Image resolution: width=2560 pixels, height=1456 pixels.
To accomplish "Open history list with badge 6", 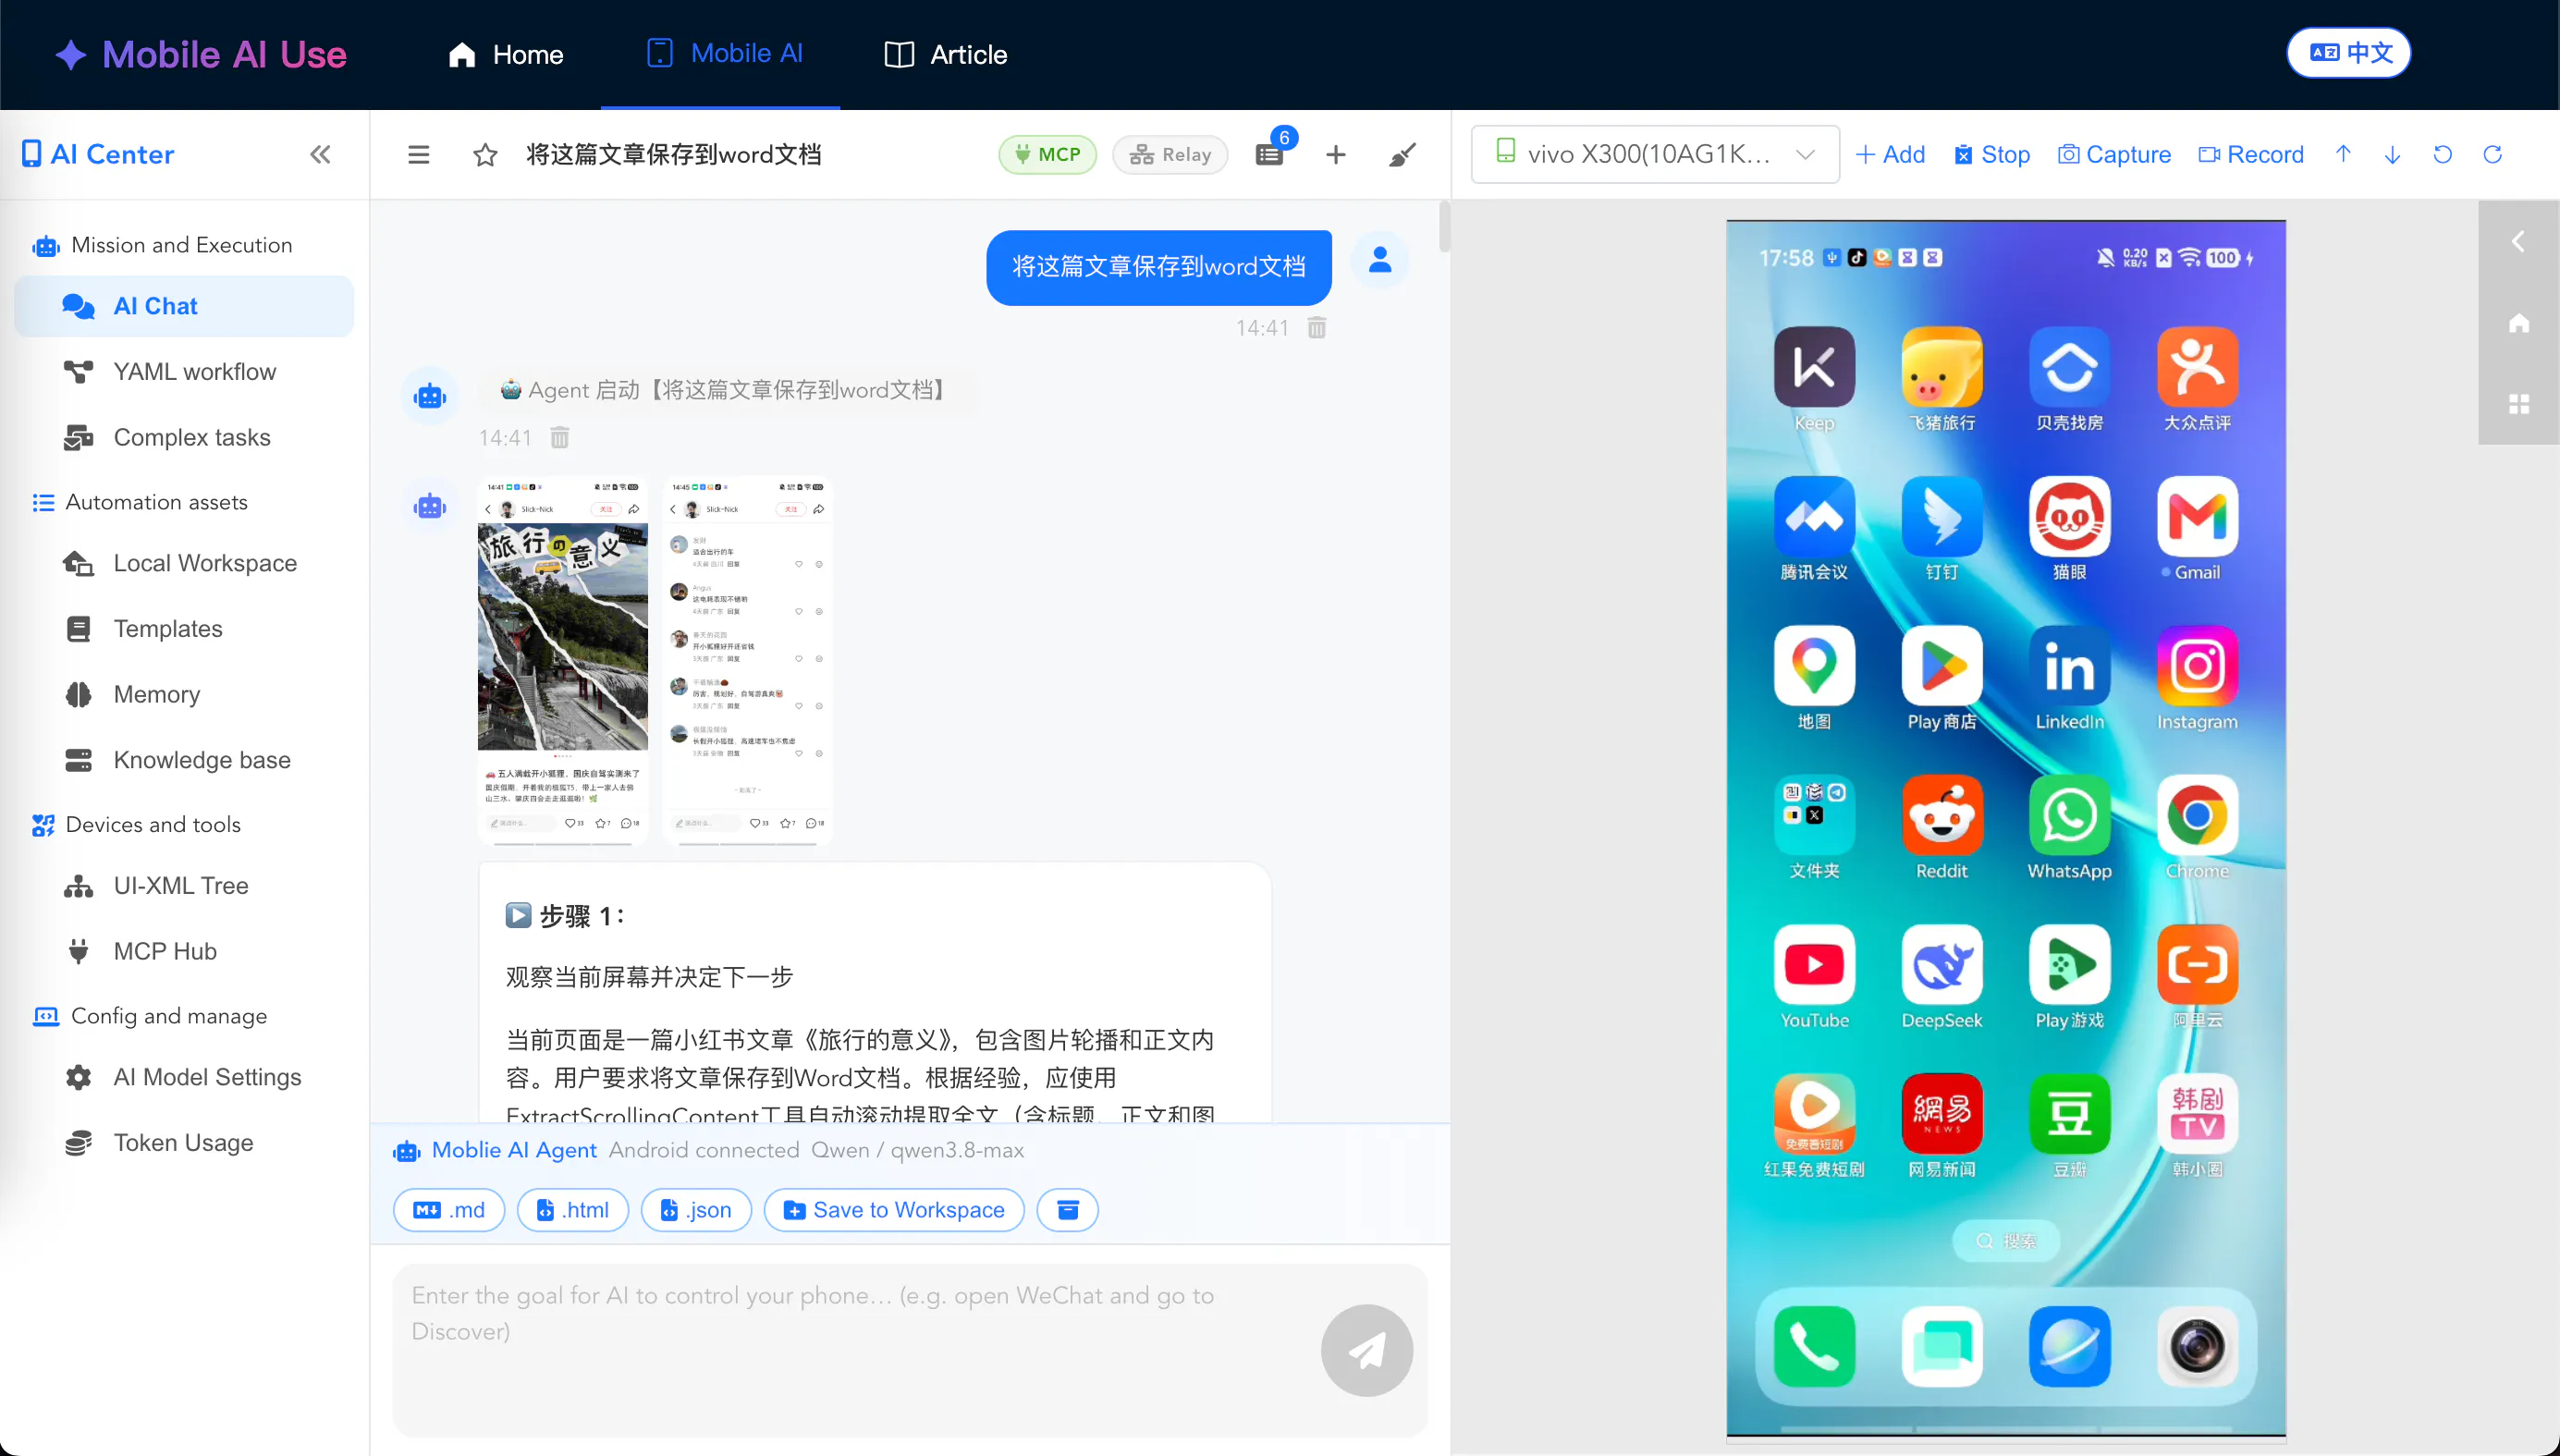I will pyautogui.click(x=1270, y=154).
